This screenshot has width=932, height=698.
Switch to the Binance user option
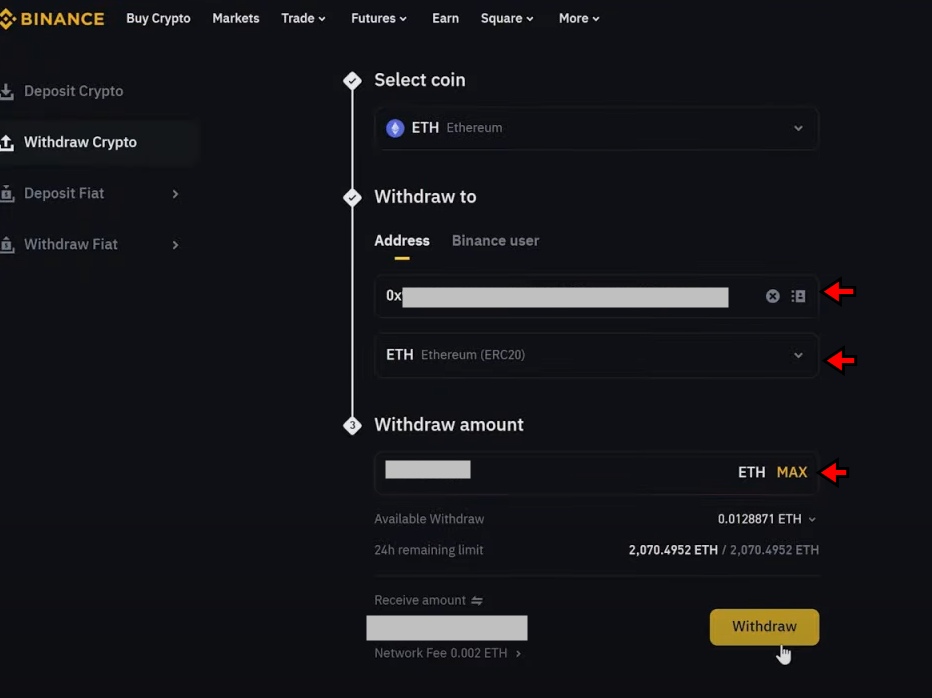pyautogui.click(x=495, y=240)
